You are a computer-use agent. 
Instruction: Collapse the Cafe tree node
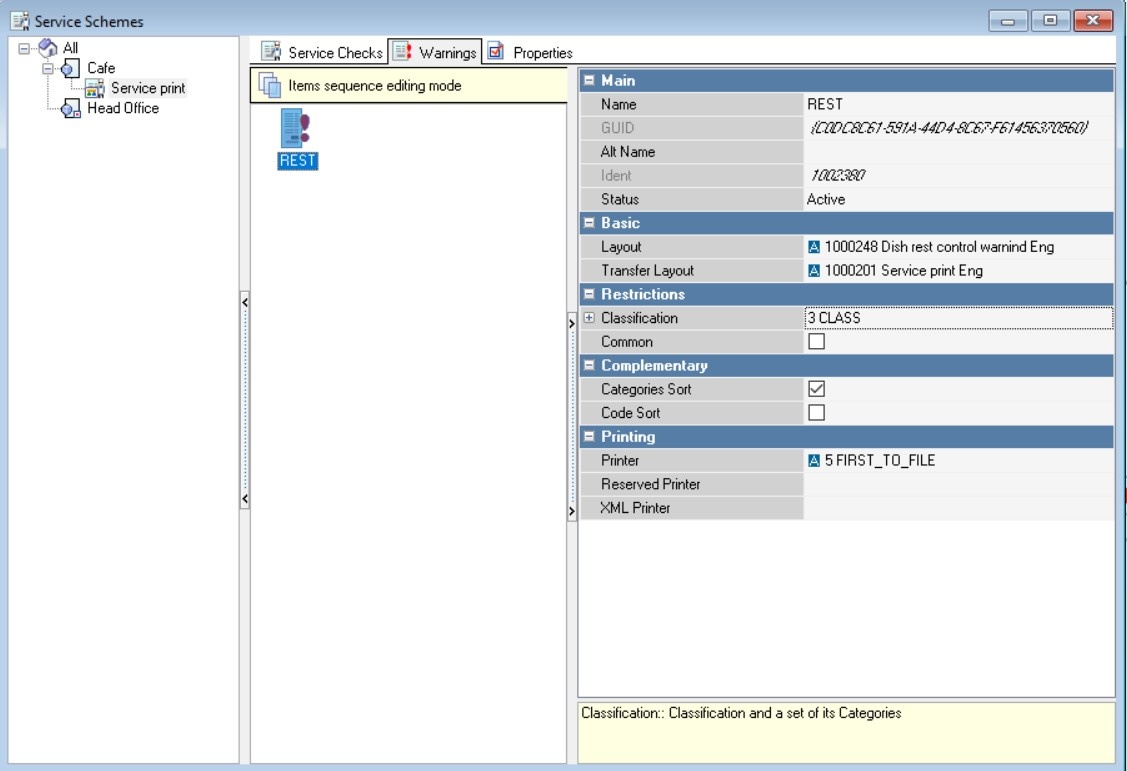point(48,68)
